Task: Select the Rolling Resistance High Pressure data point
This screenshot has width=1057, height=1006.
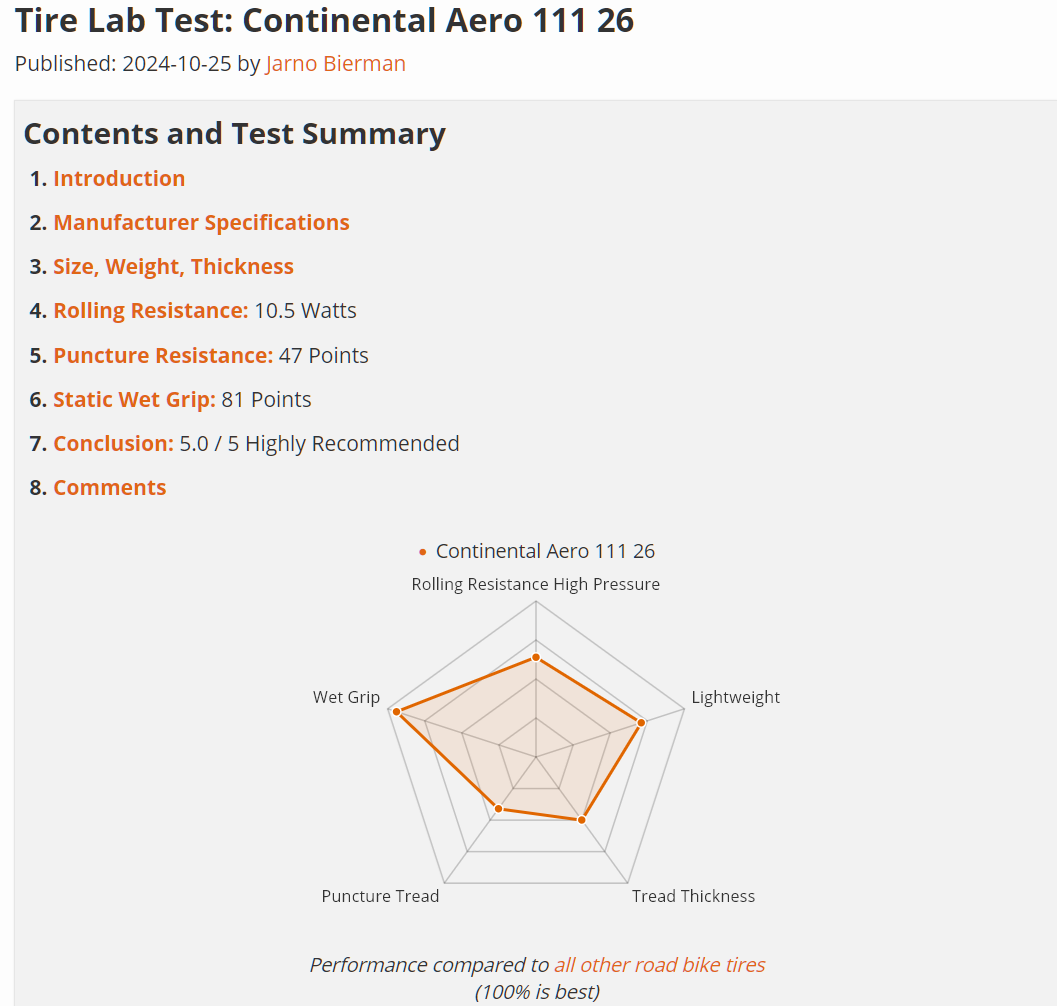Action: tap(536, 657)
